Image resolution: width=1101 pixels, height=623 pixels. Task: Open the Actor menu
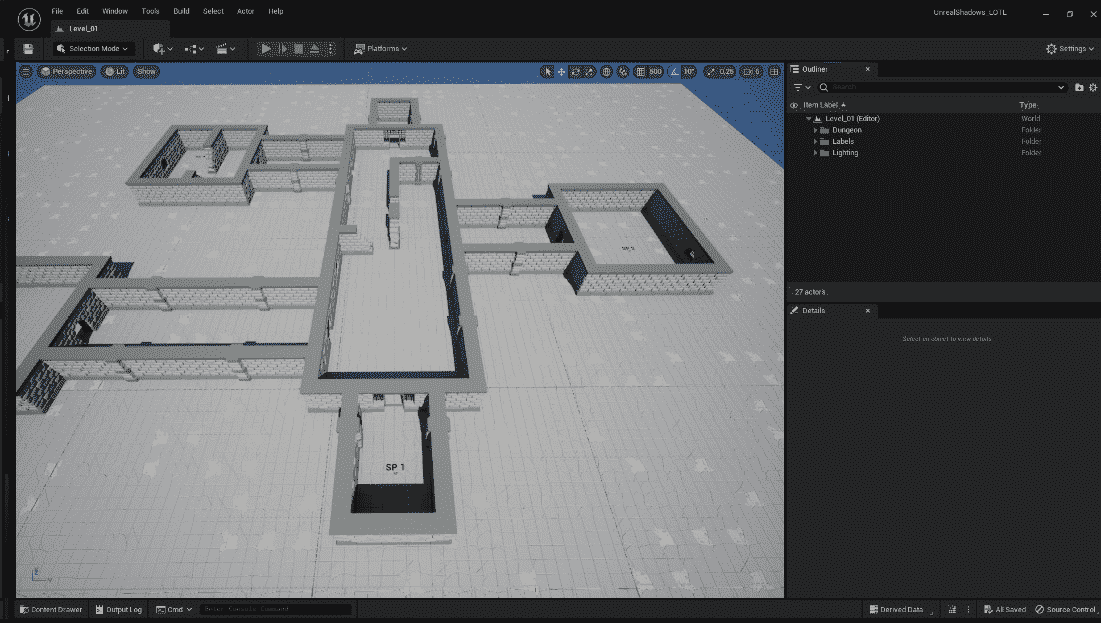tap(246, 11)
